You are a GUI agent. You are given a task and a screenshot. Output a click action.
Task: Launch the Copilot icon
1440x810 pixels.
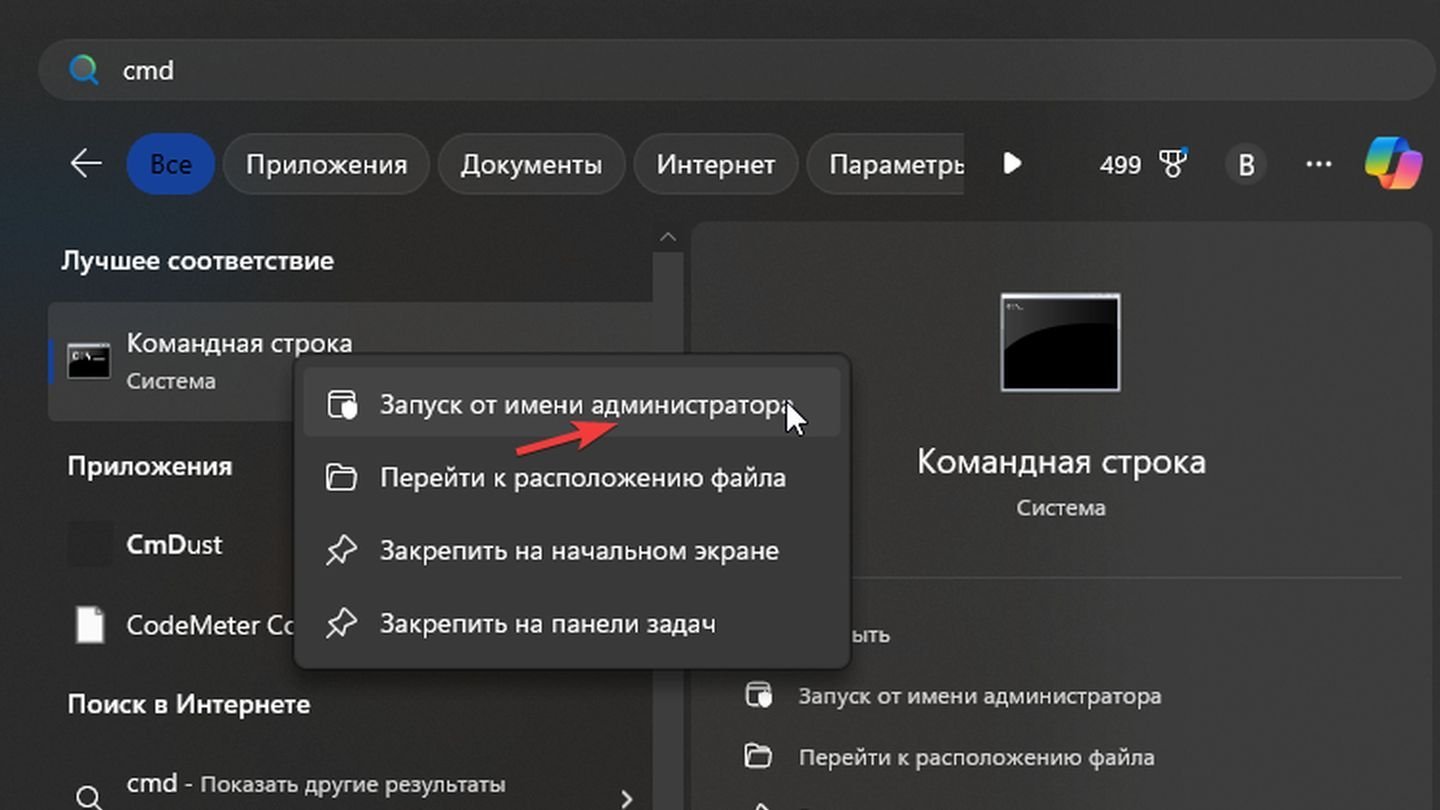tap(1393, 163)
